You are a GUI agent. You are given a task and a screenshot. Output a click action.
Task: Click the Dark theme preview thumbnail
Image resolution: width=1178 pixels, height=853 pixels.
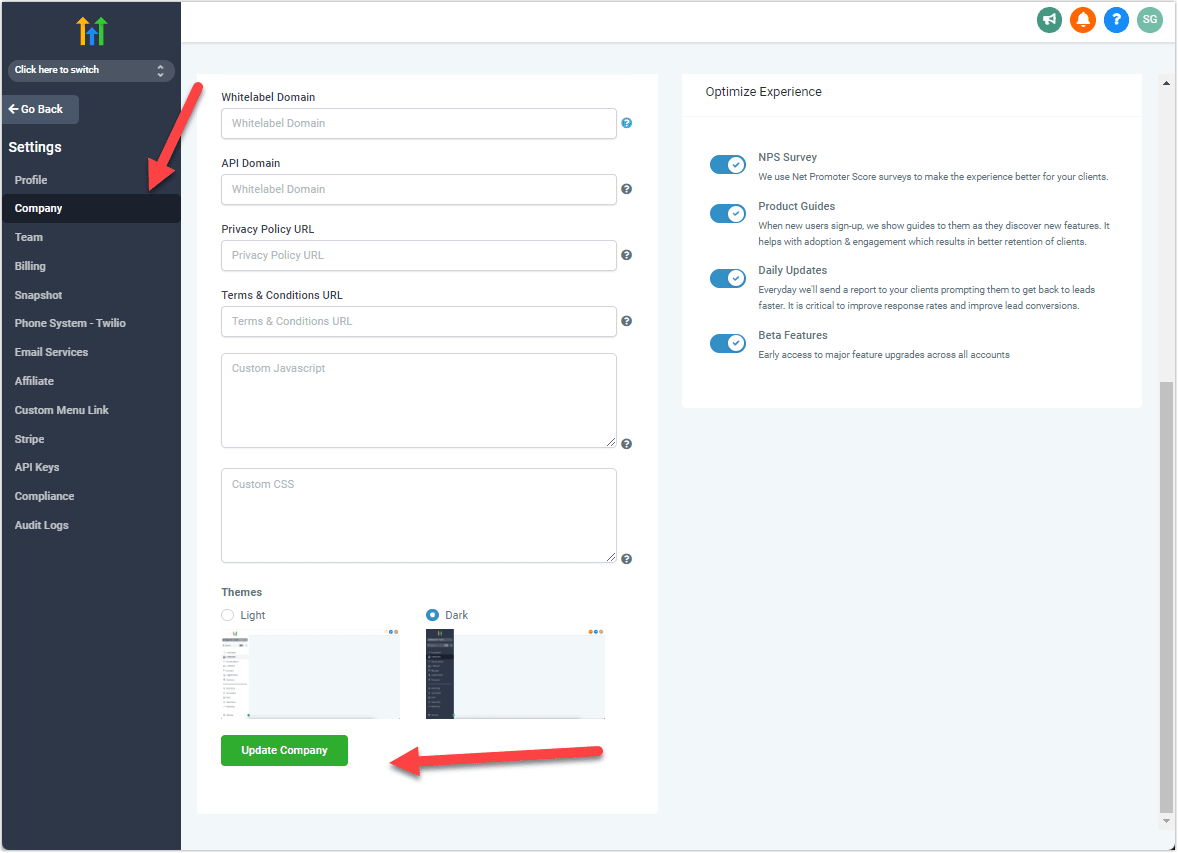[515, 674]
